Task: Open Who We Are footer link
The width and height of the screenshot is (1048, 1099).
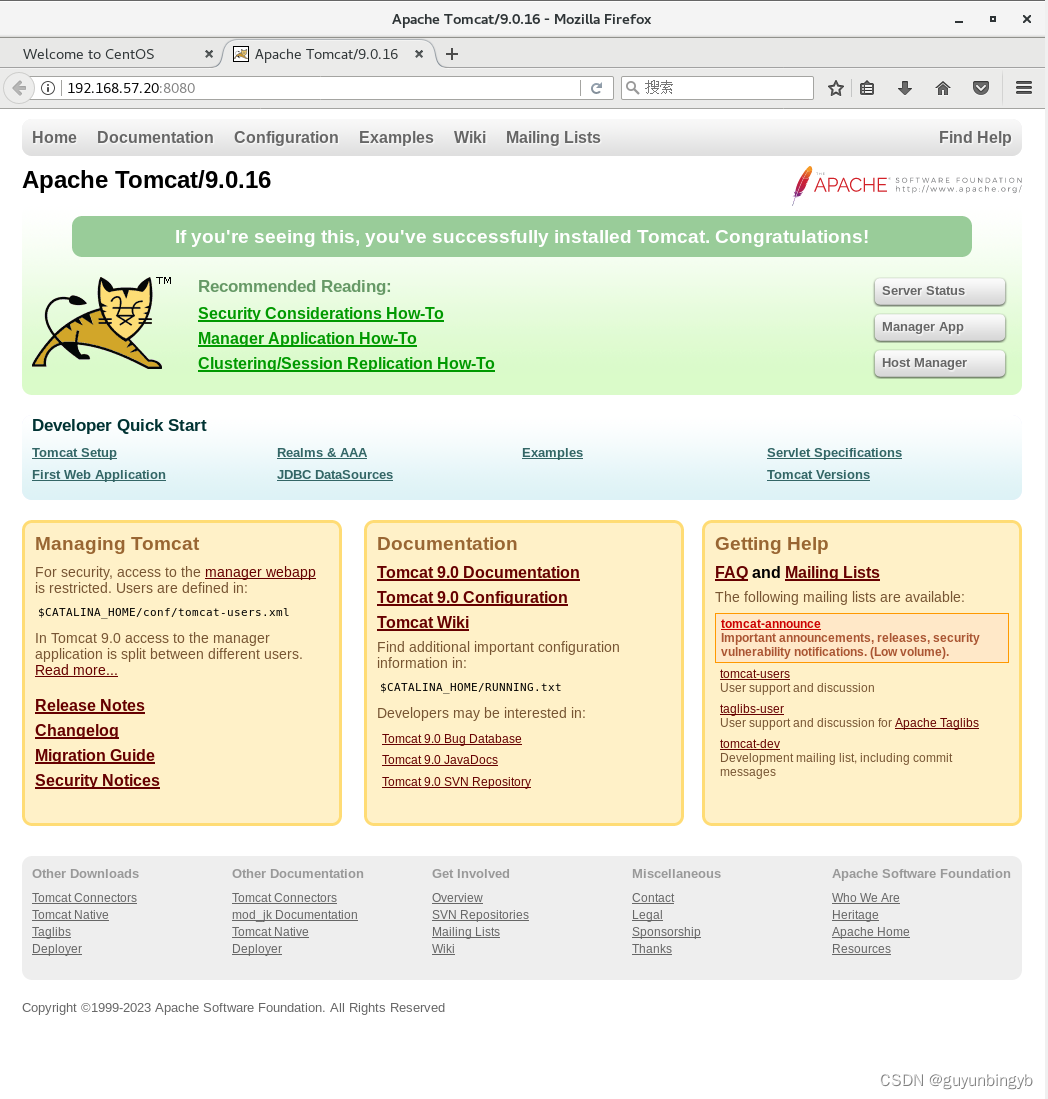Action: 866,898
